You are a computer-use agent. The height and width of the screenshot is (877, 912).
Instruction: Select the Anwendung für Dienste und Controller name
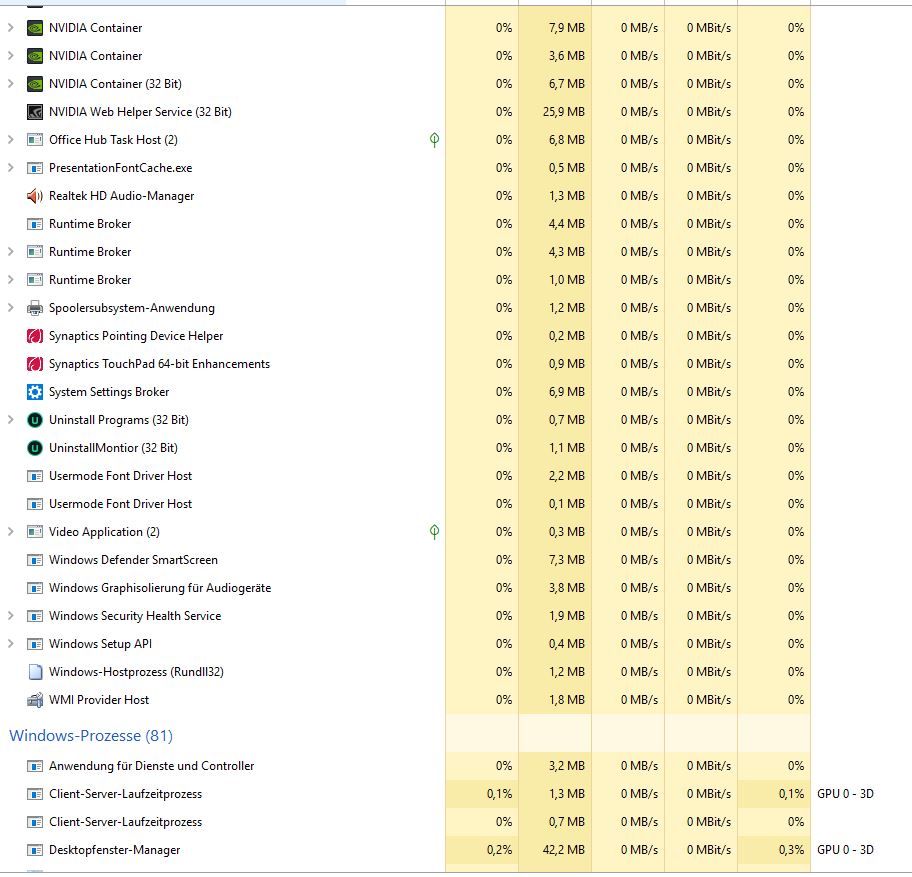click(151, 766)
